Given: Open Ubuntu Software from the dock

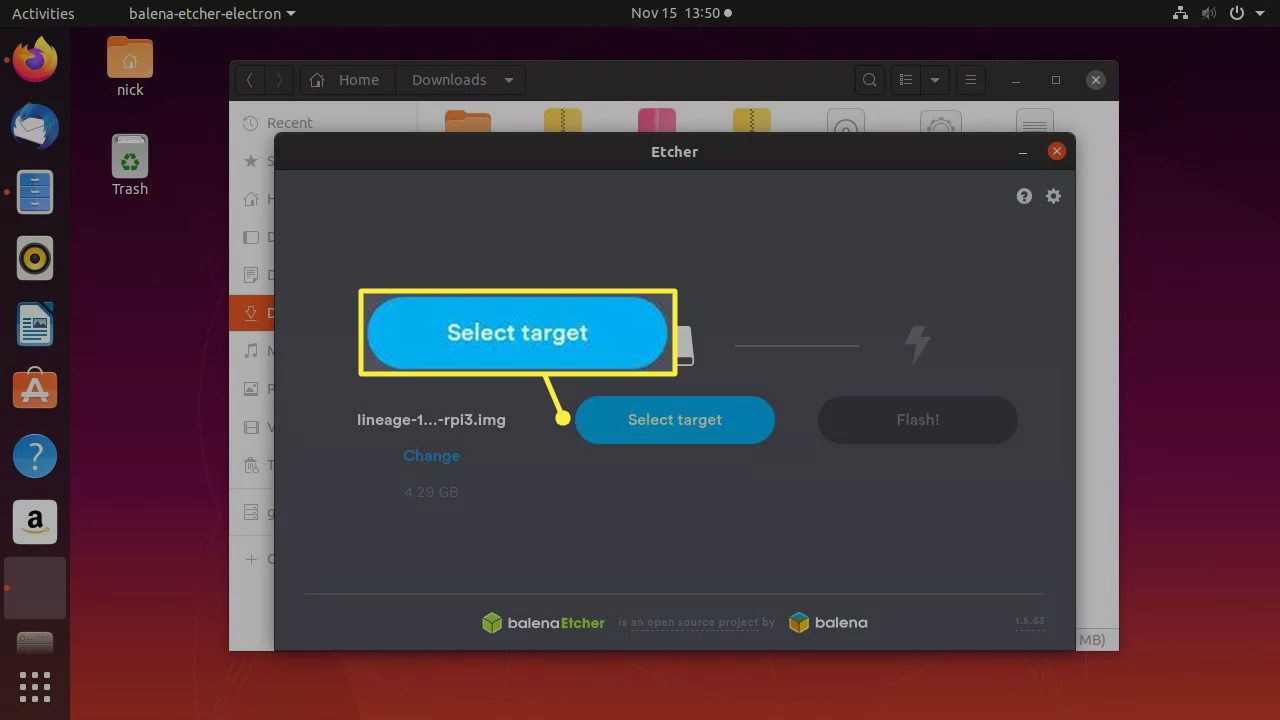Looking at the screenshot, I should tap(35, 390).
